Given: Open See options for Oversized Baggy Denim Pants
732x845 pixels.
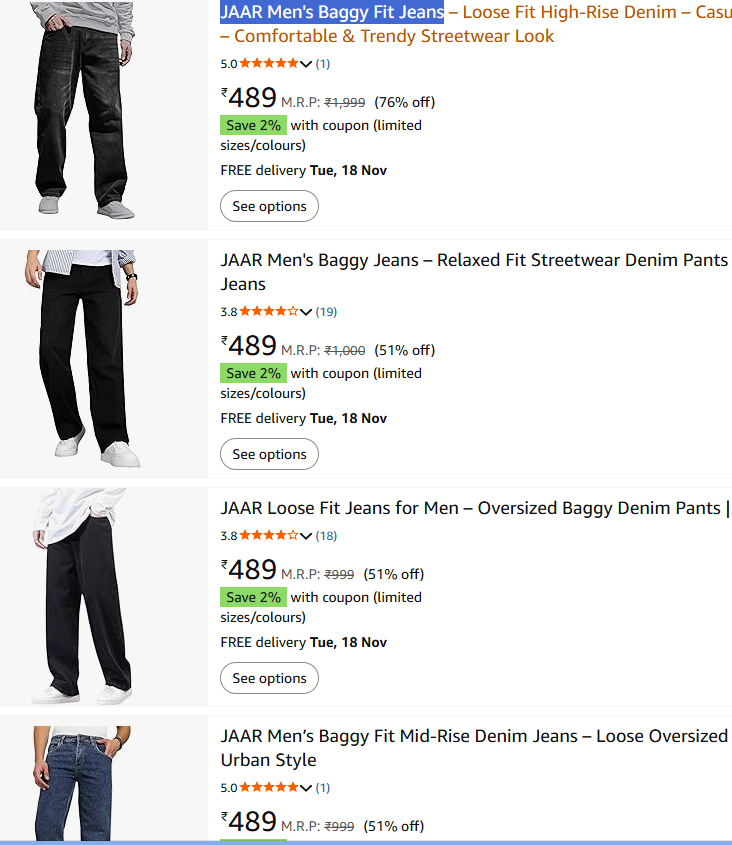Looking at the screenshot, I should pyautogui.click(x=269, y=678).
